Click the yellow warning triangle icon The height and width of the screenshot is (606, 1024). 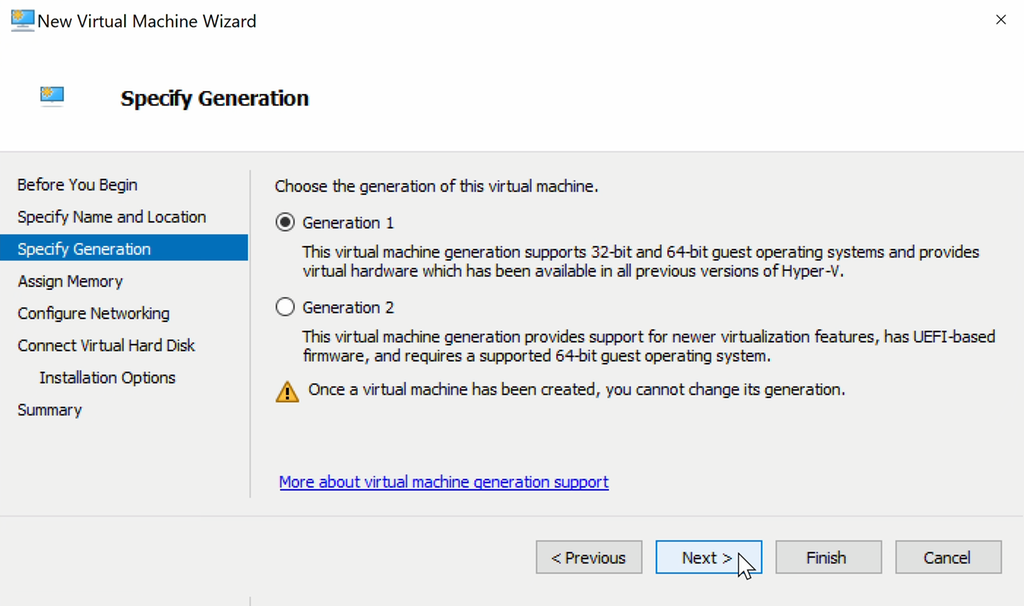287,391
